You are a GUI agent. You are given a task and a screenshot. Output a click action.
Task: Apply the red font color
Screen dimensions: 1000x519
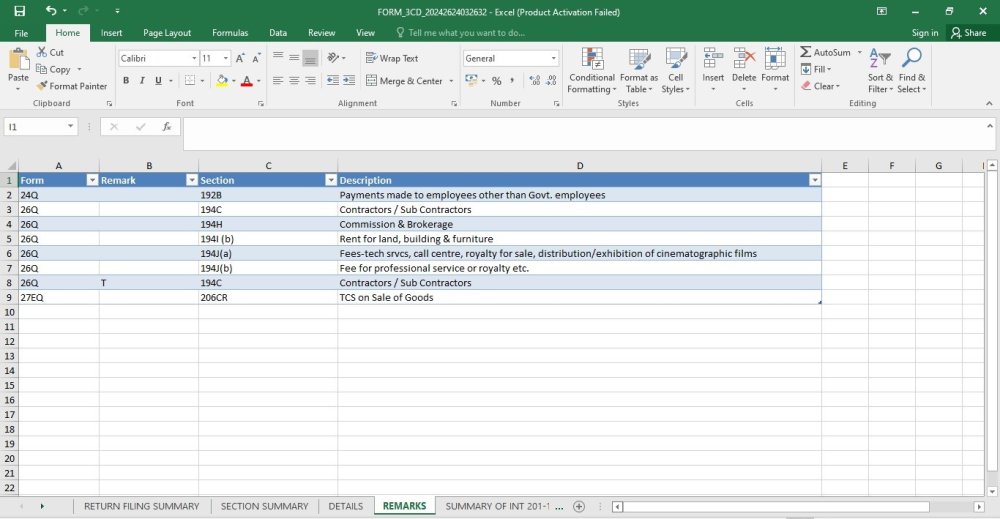point(247,80)
